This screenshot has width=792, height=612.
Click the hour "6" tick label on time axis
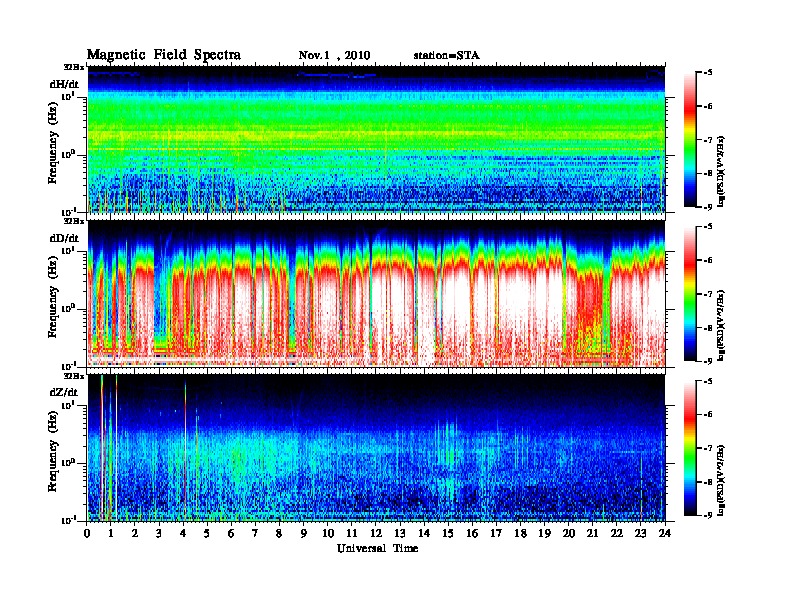pos(231,533)
